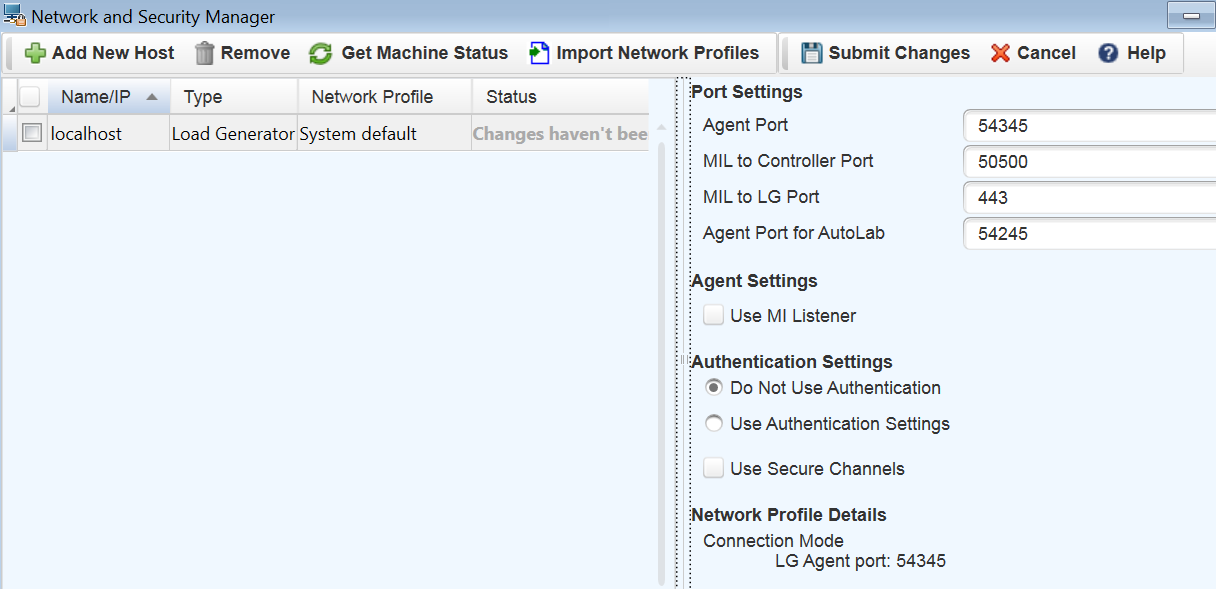Click the green Get Machine Status refresh icon
This screenshot has width=1216, height=589.
(x=320, y=53)
